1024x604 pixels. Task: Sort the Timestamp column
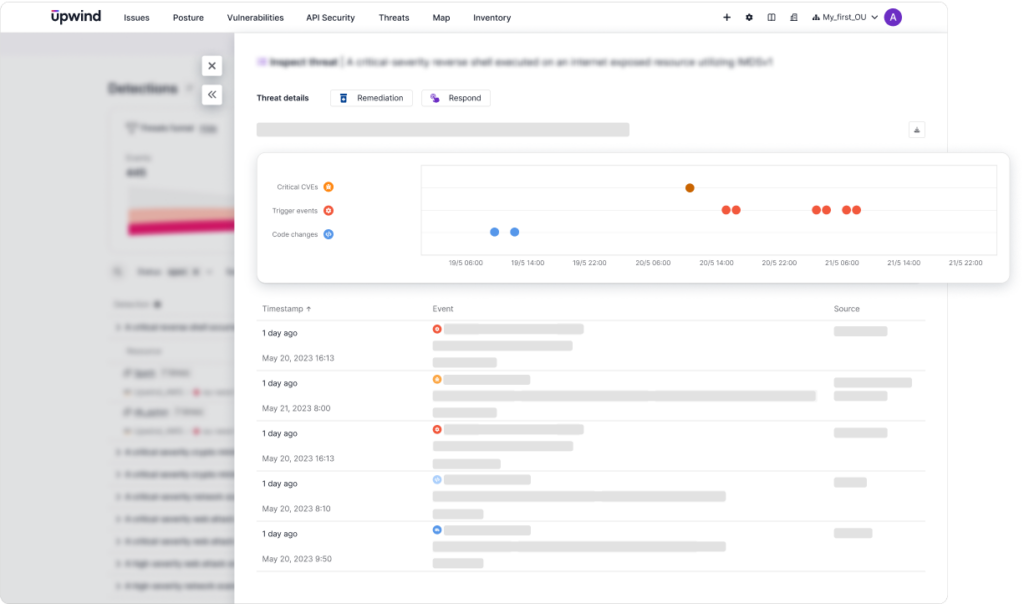coord(289,308)
